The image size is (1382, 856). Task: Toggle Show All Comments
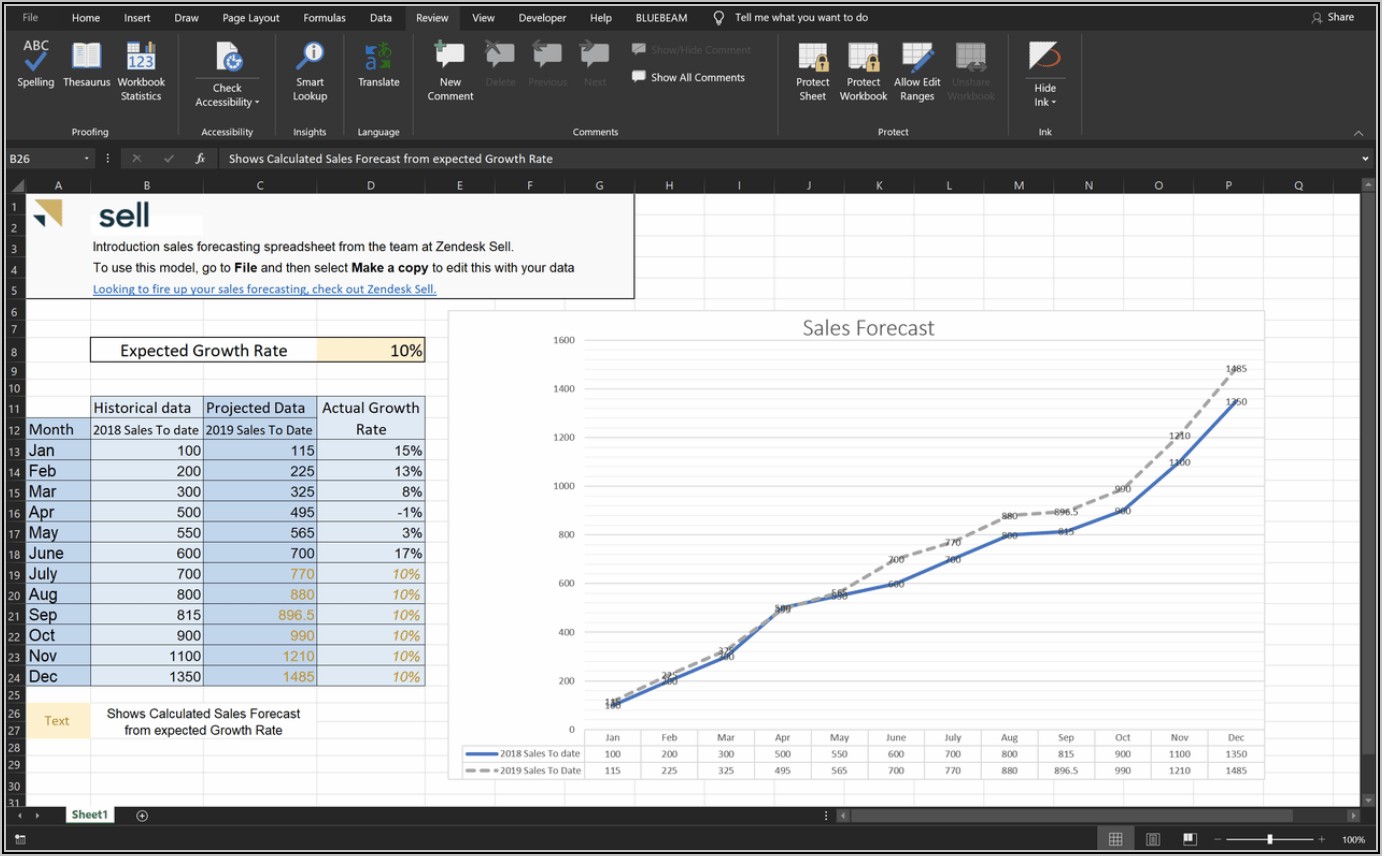688,78
